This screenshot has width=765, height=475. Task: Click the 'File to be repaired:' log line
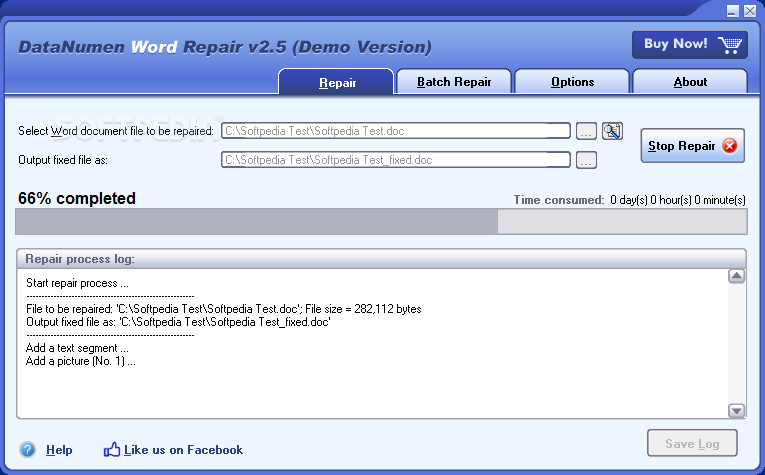coord(223,309)
